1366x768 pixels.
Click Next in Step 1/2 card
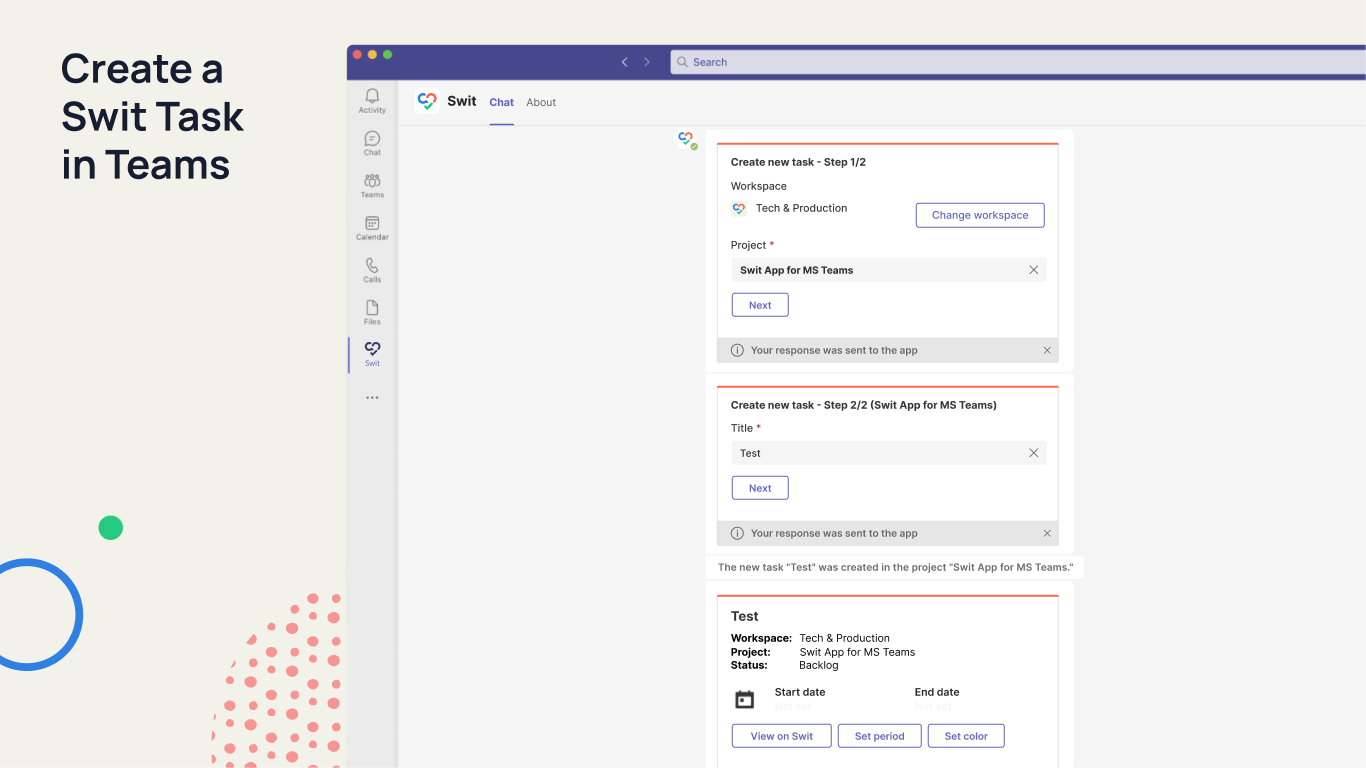[x=760, y=305]
